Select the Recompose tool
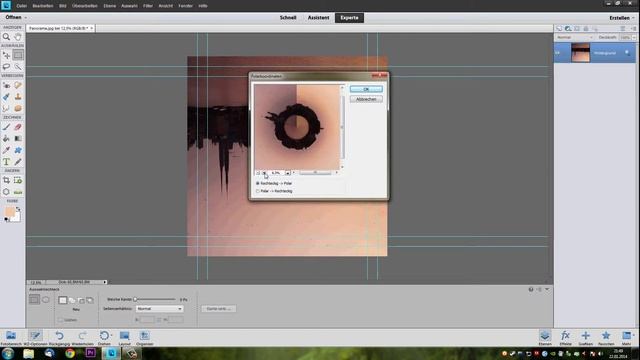Screen dimensions: 640x360 (18, 180)
